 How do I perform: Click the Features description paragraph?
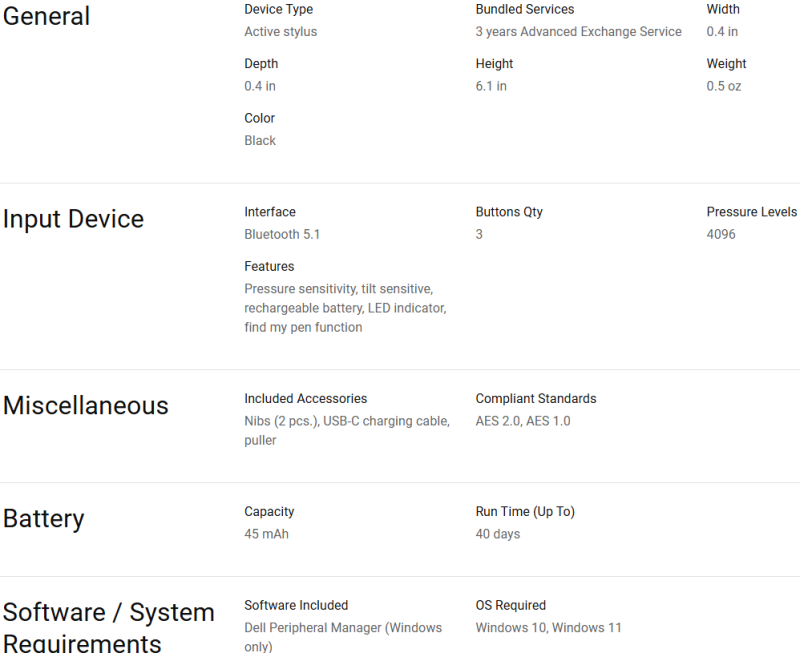pos(345,308)
